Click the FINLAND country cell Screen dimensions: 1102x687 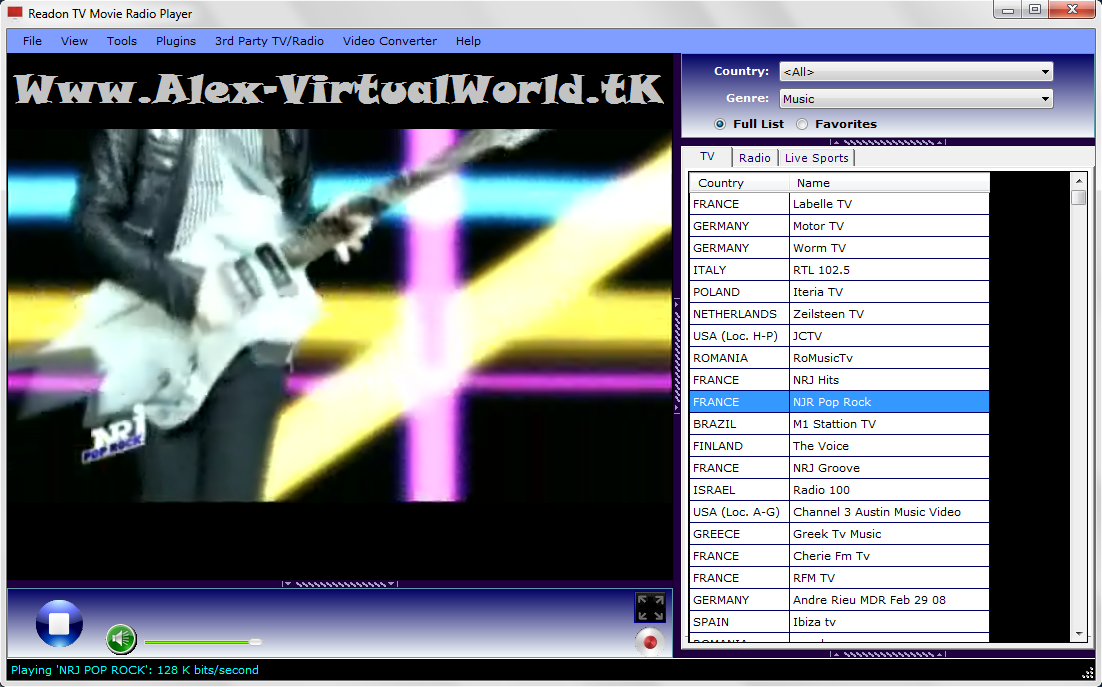tap(739, 446)
